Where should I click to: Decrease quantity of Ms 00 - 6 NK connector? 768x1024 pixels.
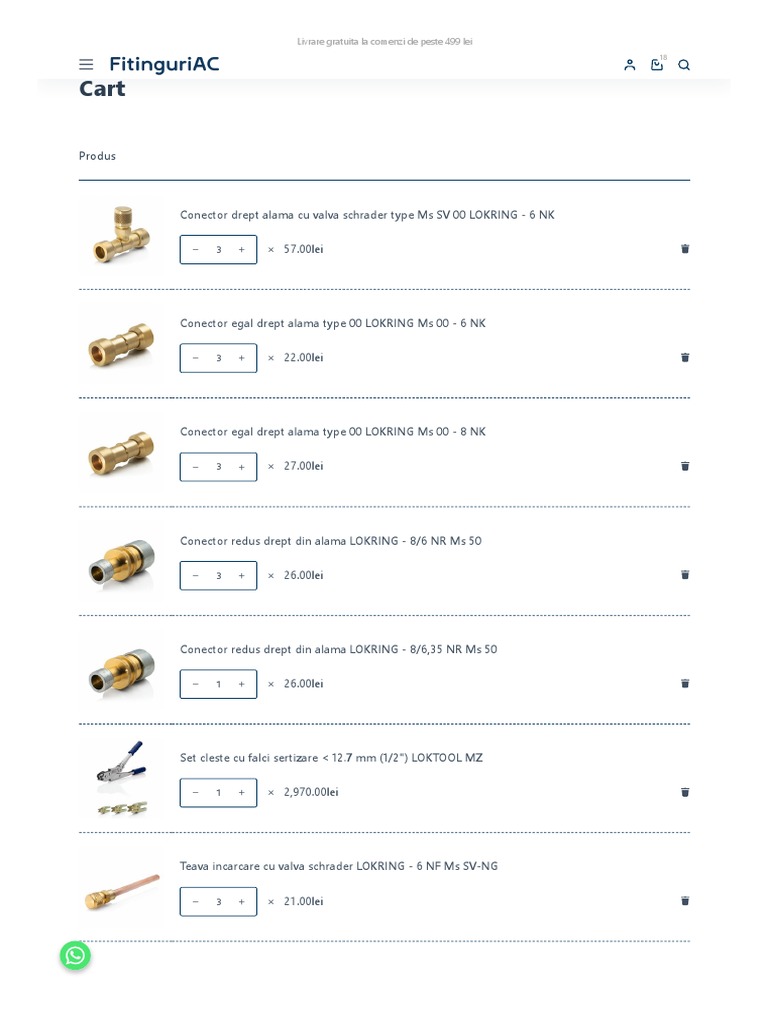[x=195, y=358]
